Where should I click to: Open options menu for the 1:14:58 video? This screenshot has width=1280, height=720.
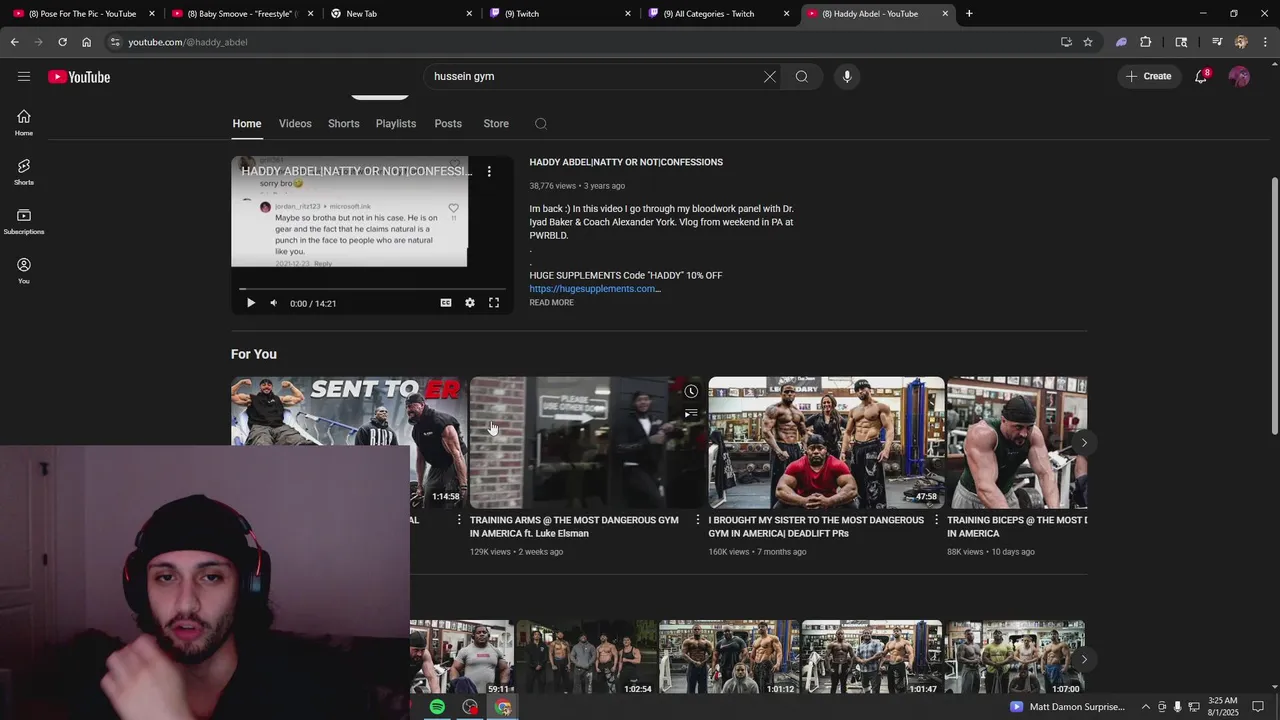tap(459, 520)
